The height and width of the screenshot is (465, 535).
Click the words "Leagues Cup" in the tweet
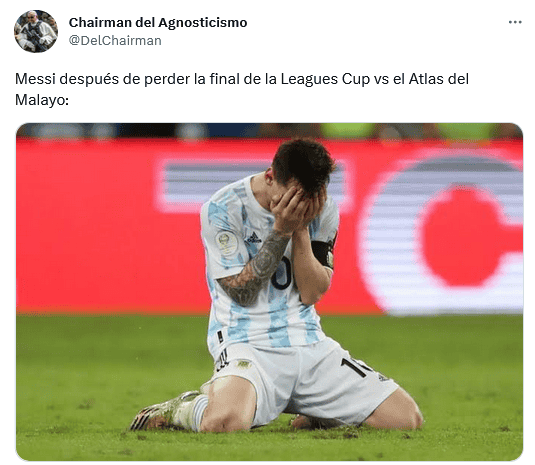(x=325, y=79)
